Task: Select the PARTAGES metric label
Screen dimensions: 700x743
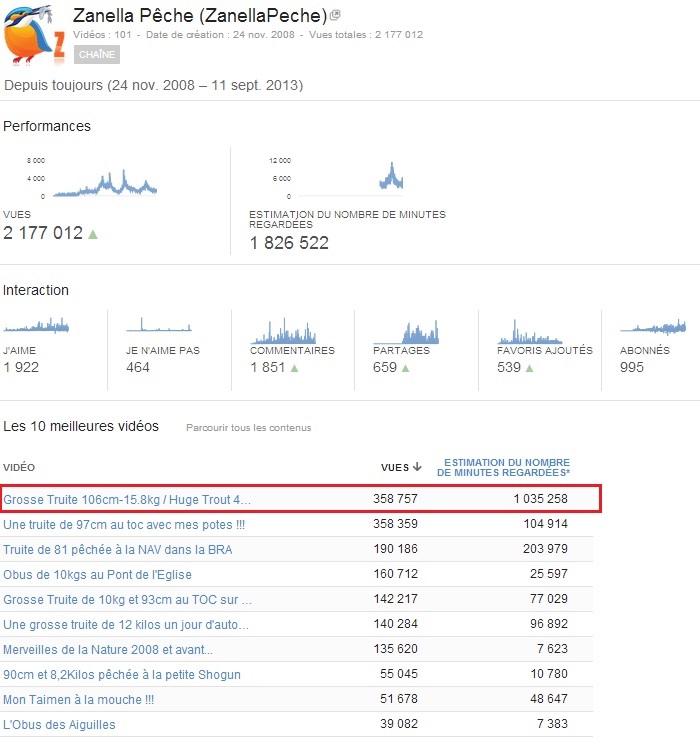Action: click(401, 351)
